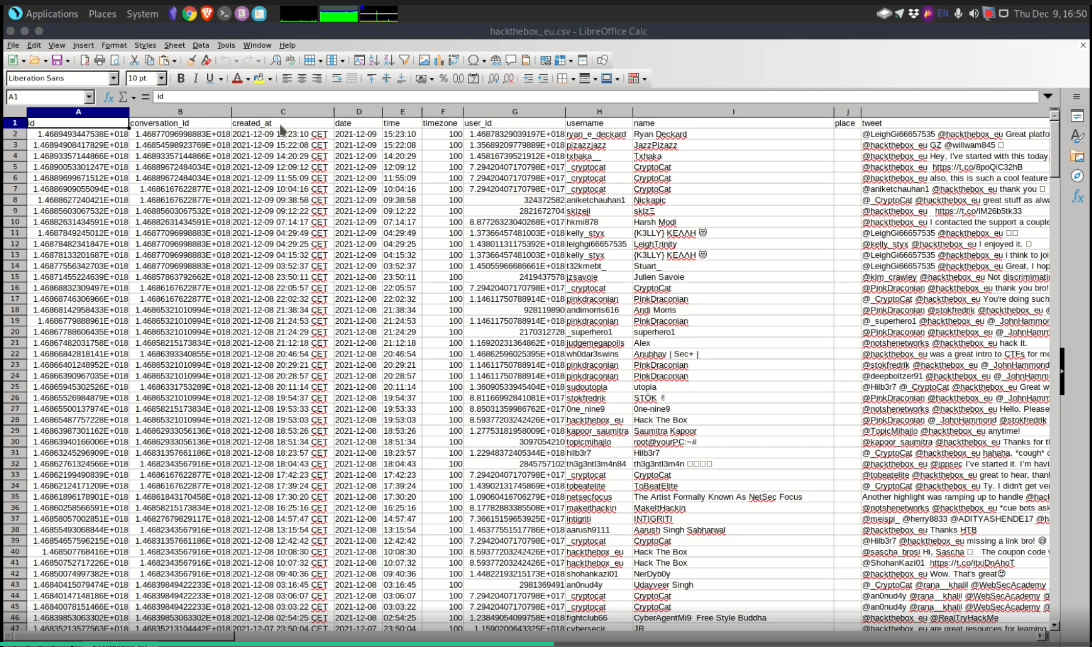
Task: Toggle Italic formatting
Action: point(195,79)
